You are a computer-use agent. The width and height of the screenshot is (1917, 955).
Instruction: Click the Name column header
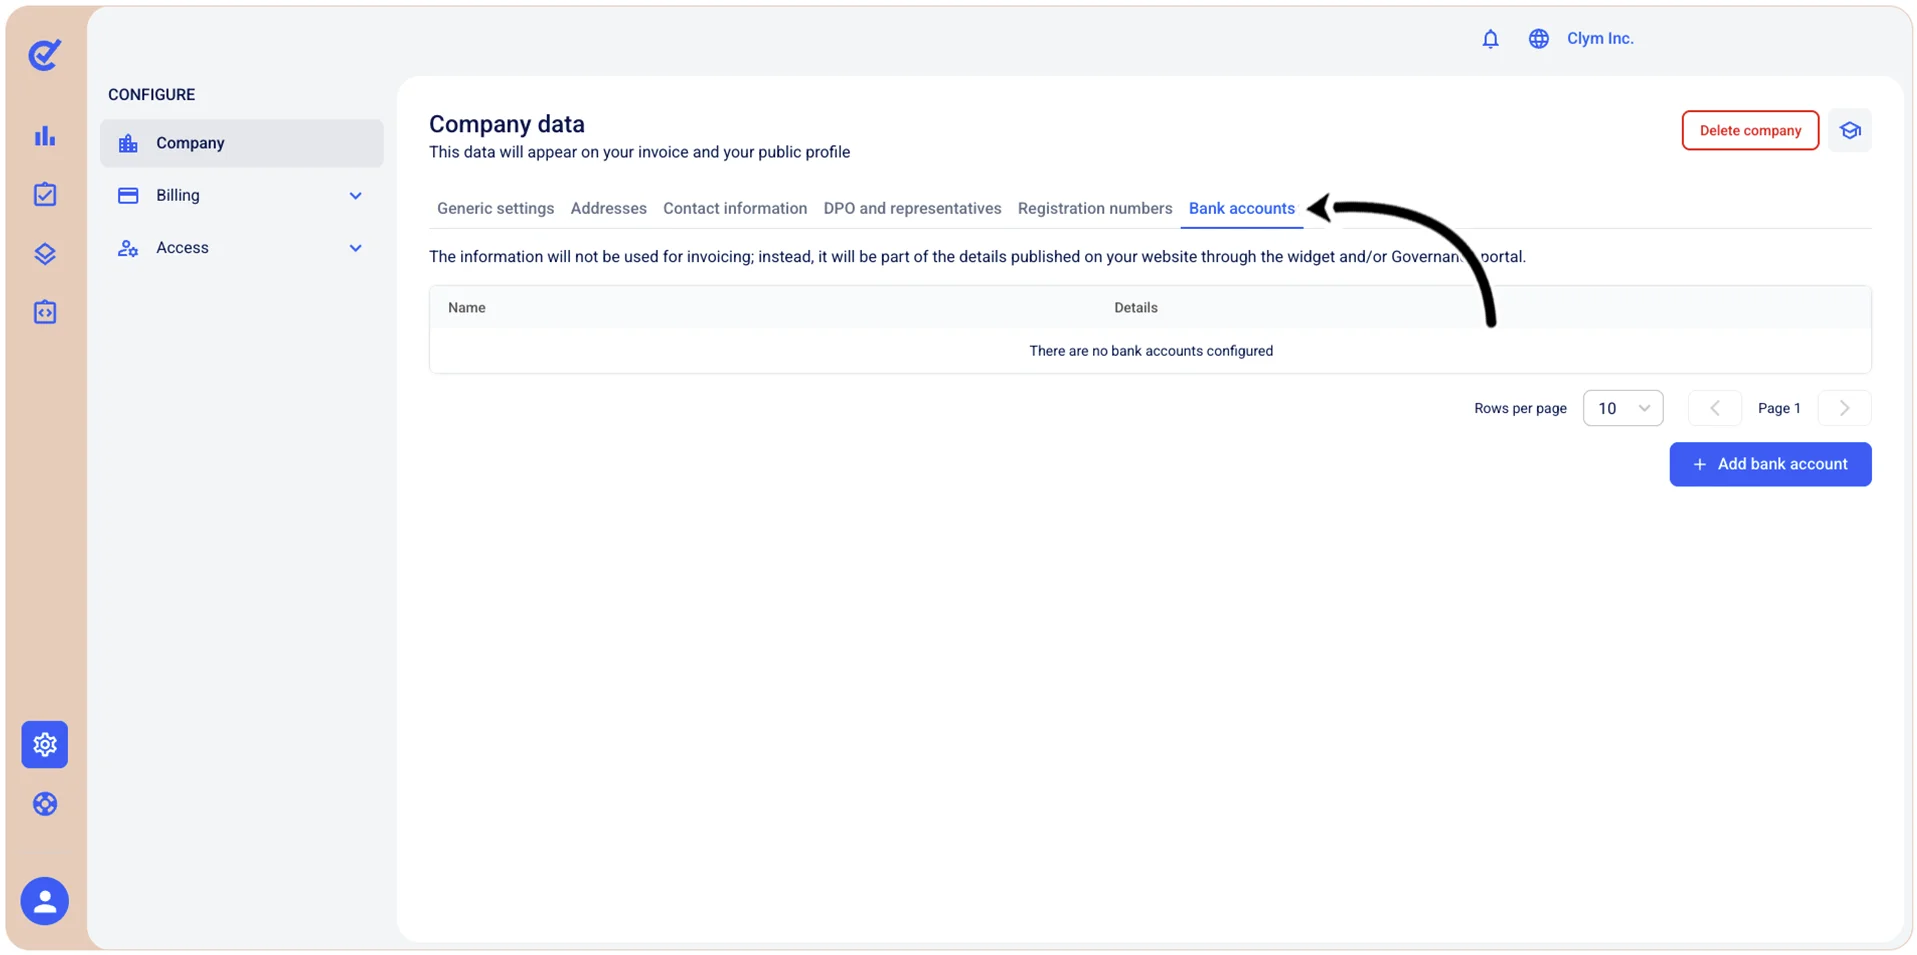click(467, 308)
